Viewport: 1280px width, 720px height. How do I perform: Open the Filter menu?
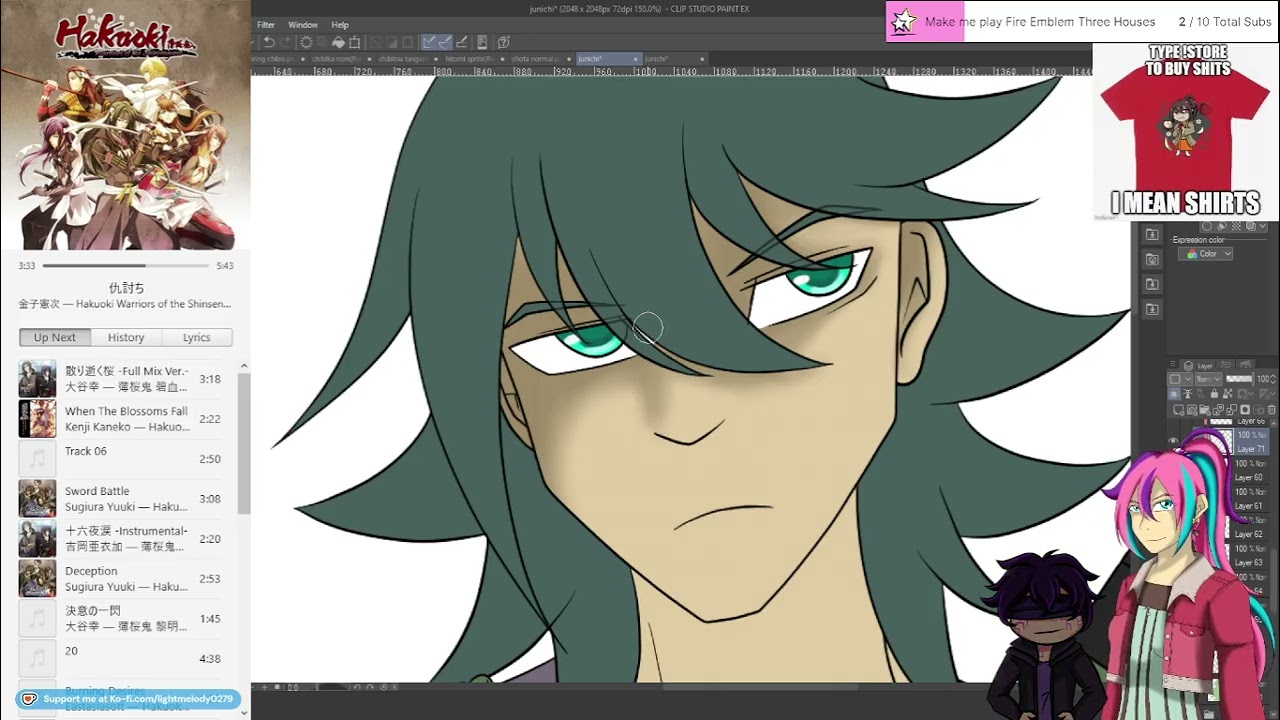click(266, 25)
